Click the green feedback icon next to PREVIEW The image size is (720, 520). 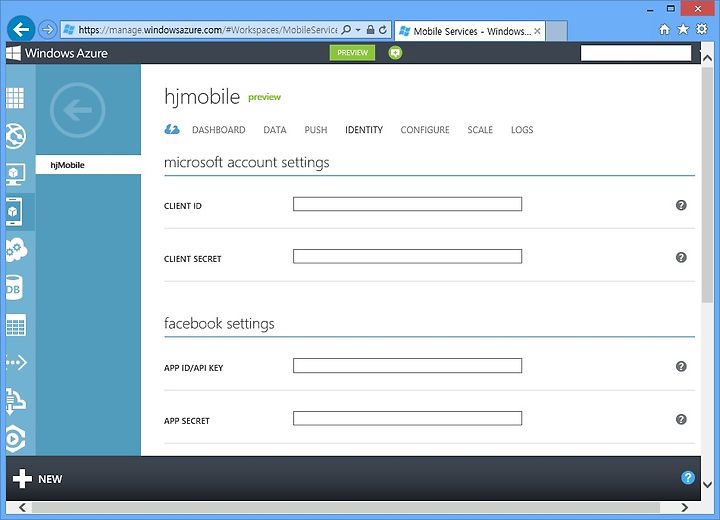coord(395,53)
